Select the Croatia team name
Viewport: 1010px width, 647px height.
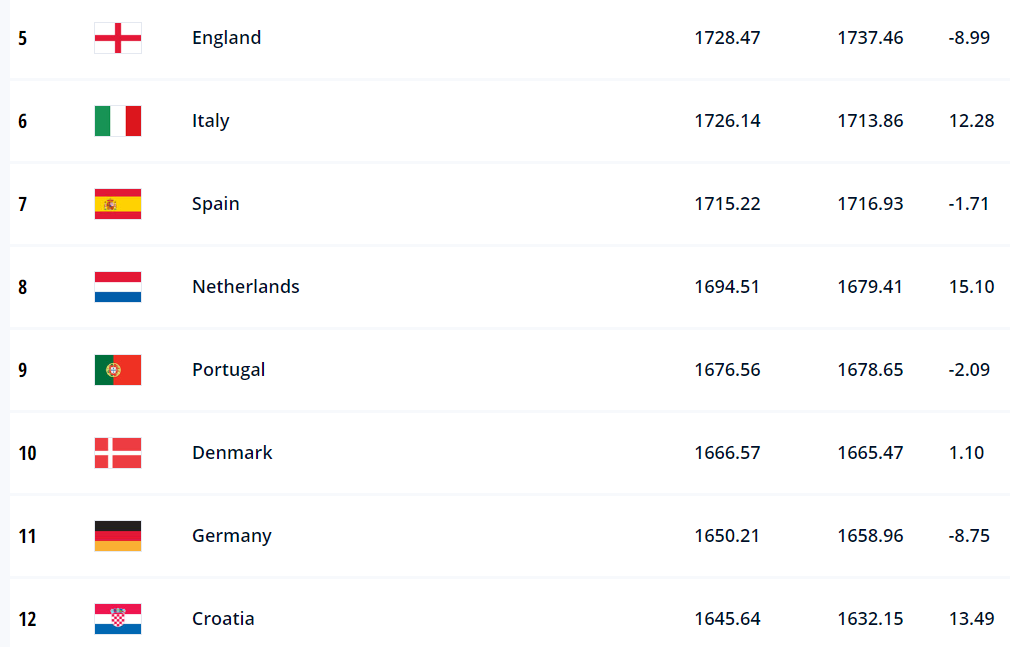click(223, 619)
